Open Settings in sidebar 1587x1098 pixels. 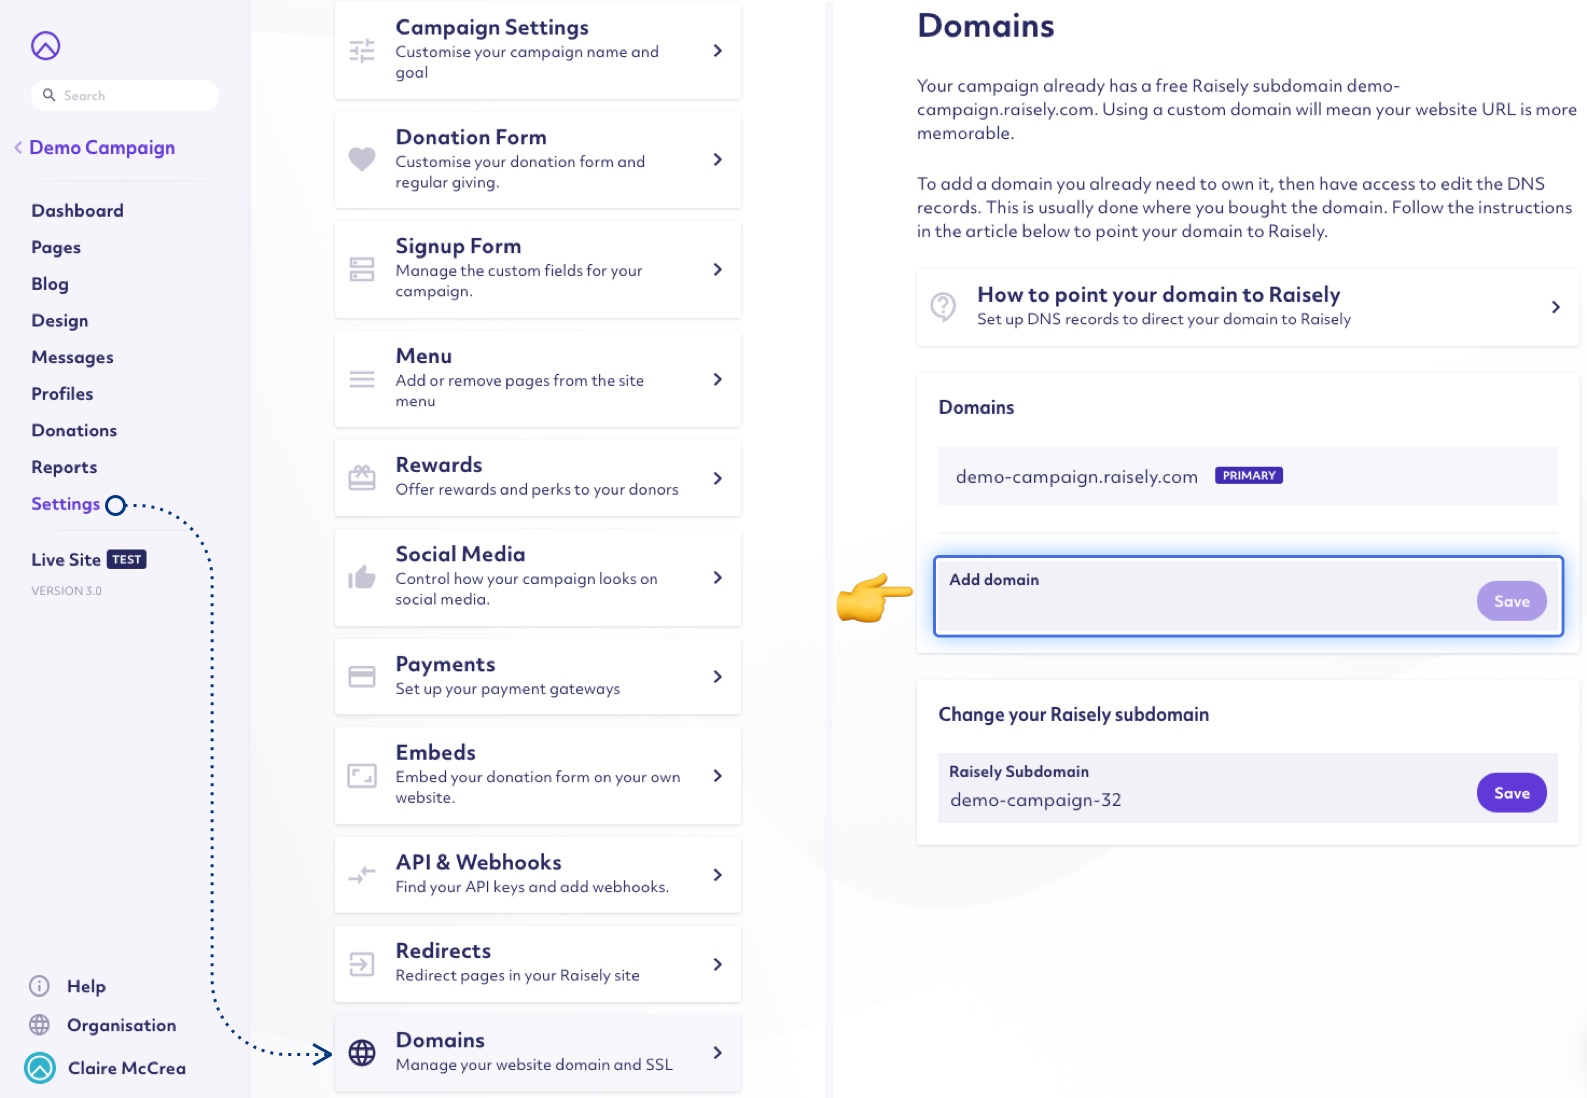coord(65,504)
